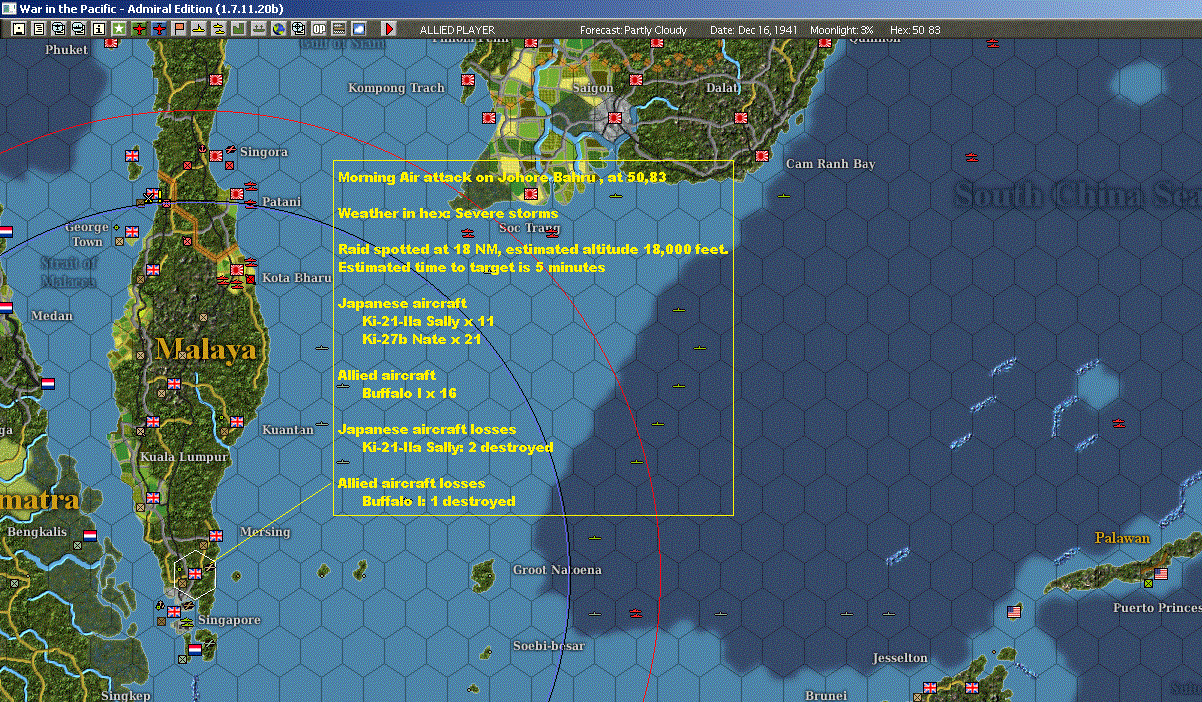Click the Kota Bharu label
1202x702 pixels.
coord(298,277)
